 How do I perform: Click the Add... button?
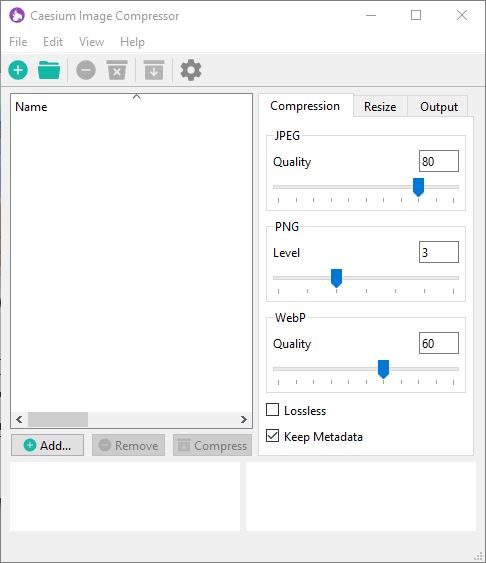tap(47, 445)
